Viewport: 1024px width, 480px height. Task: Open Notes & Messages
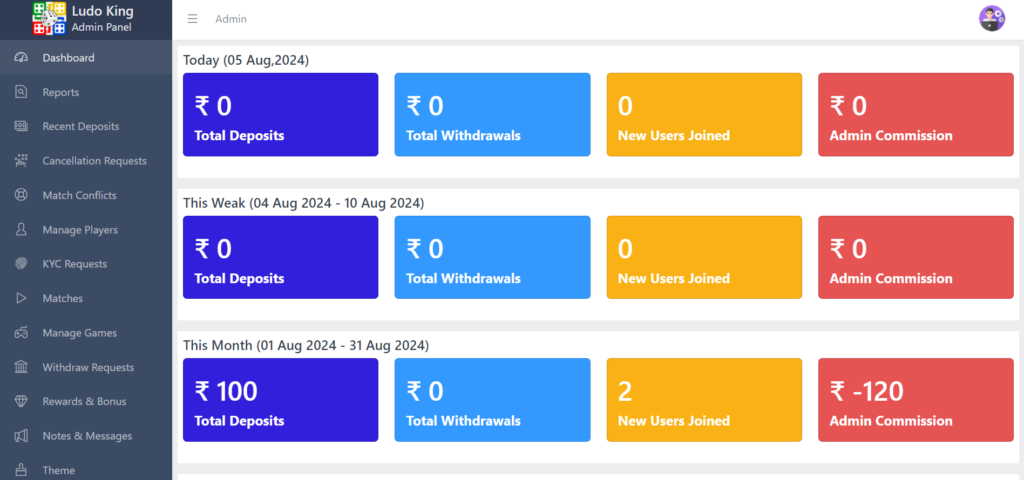(86, 436)
